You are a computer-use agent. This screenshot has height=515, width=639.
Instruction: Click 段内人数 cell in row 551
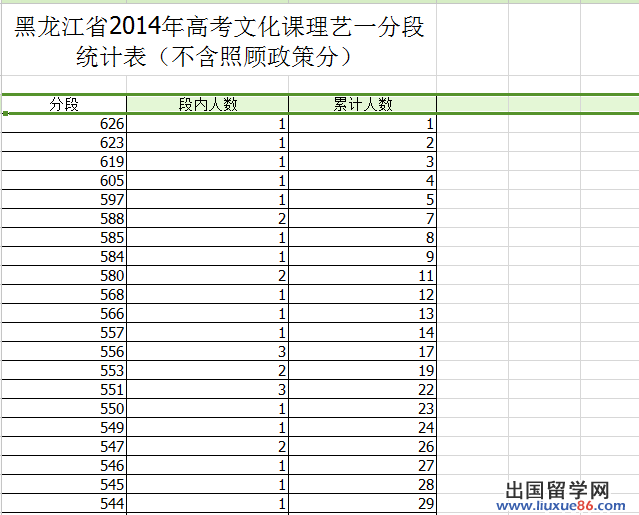[207, 390]
